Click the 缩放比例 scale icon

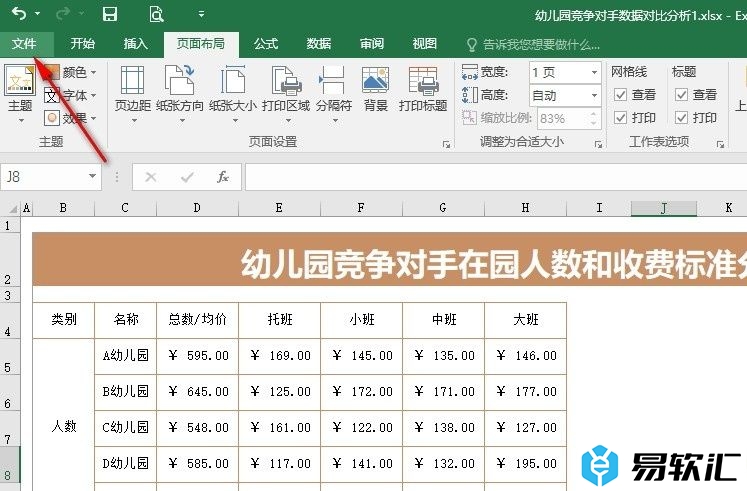(x=469, y=118)
